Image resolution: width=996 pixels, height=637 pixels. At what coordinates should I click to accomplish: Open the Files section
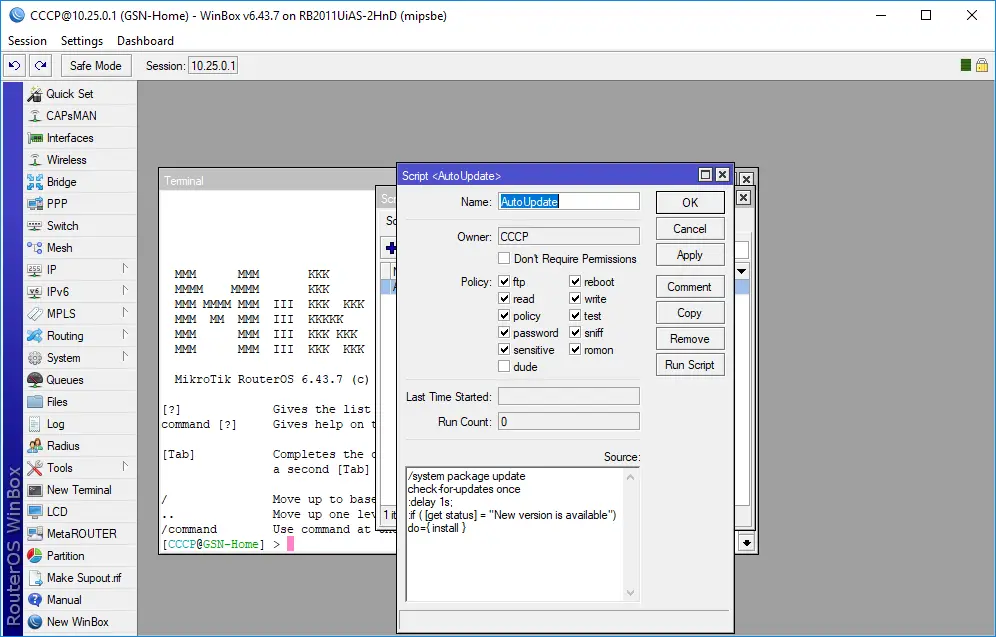[x=80, y=402]
